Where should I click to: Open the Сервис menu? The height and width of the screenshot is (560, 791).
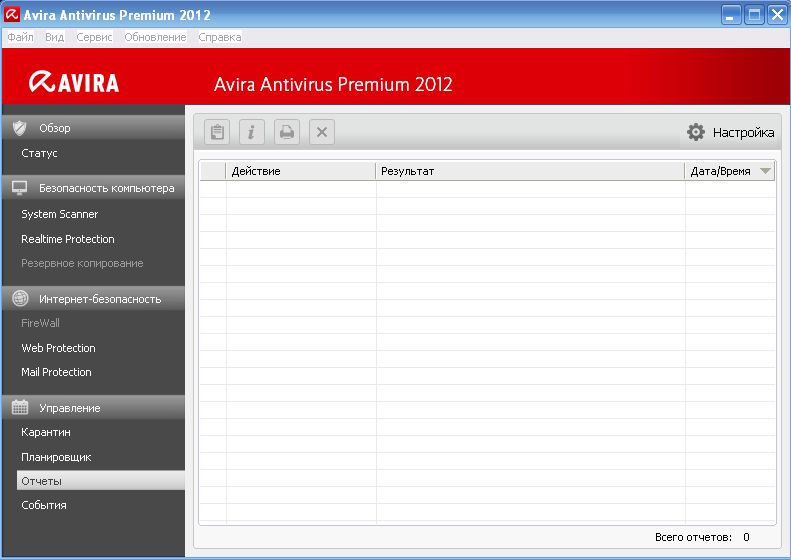pyautogui.click(x=94, y=37)
